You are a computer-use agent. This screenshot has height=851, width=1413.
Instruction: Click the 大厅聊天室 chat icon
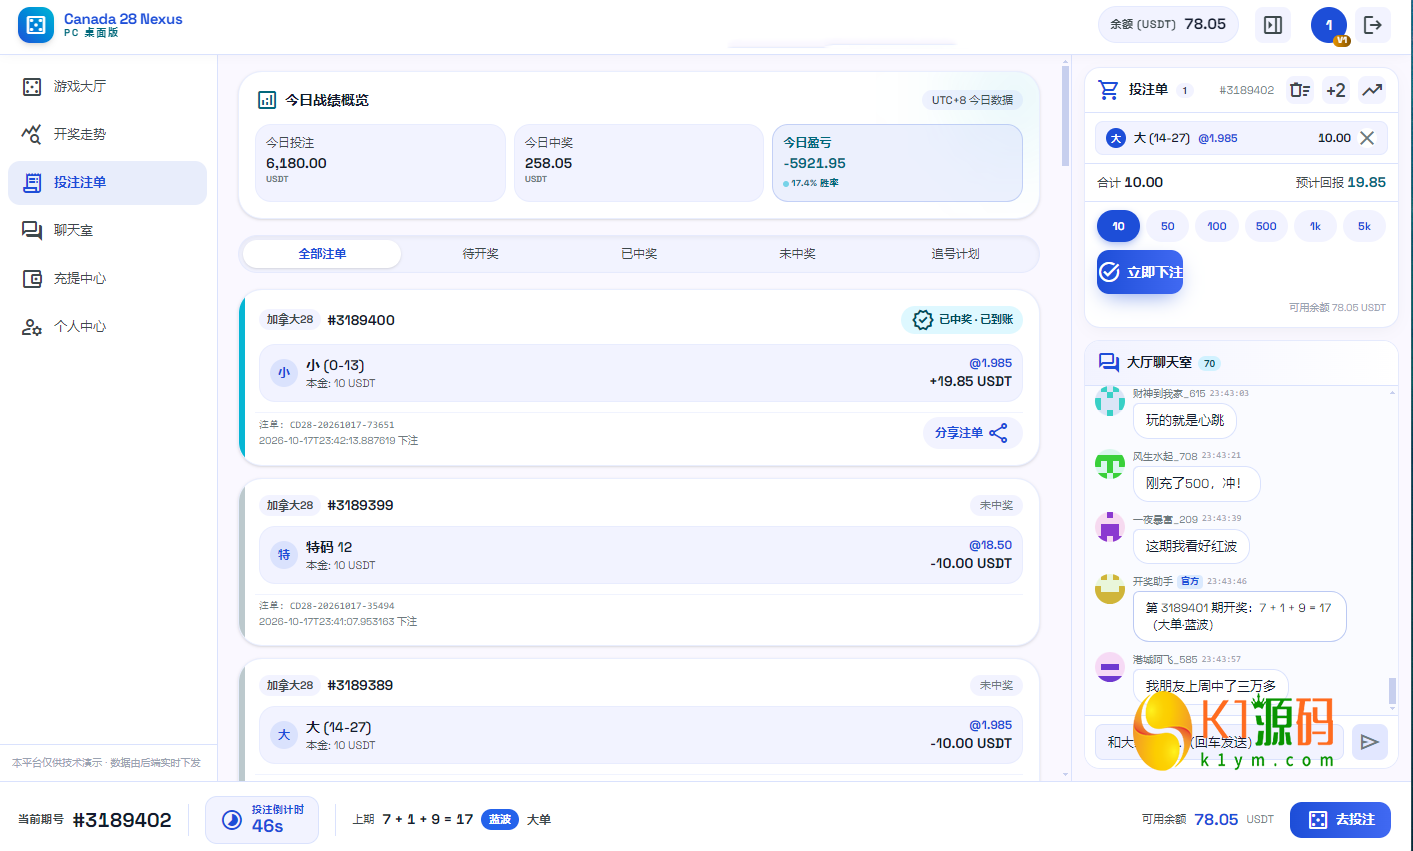point(1108,362)
